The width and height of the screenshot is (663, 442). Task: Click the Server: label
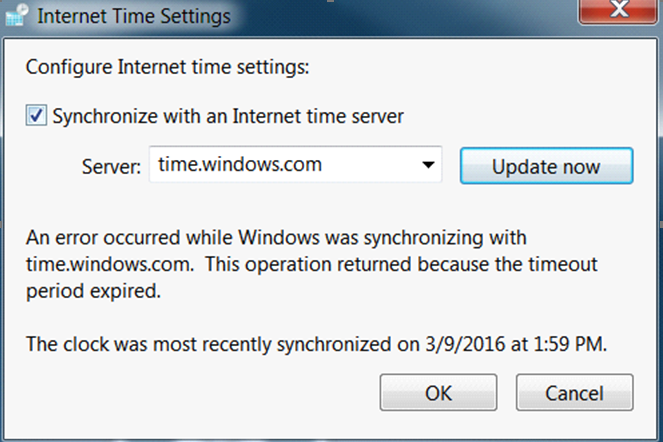[x=111, y=167]
